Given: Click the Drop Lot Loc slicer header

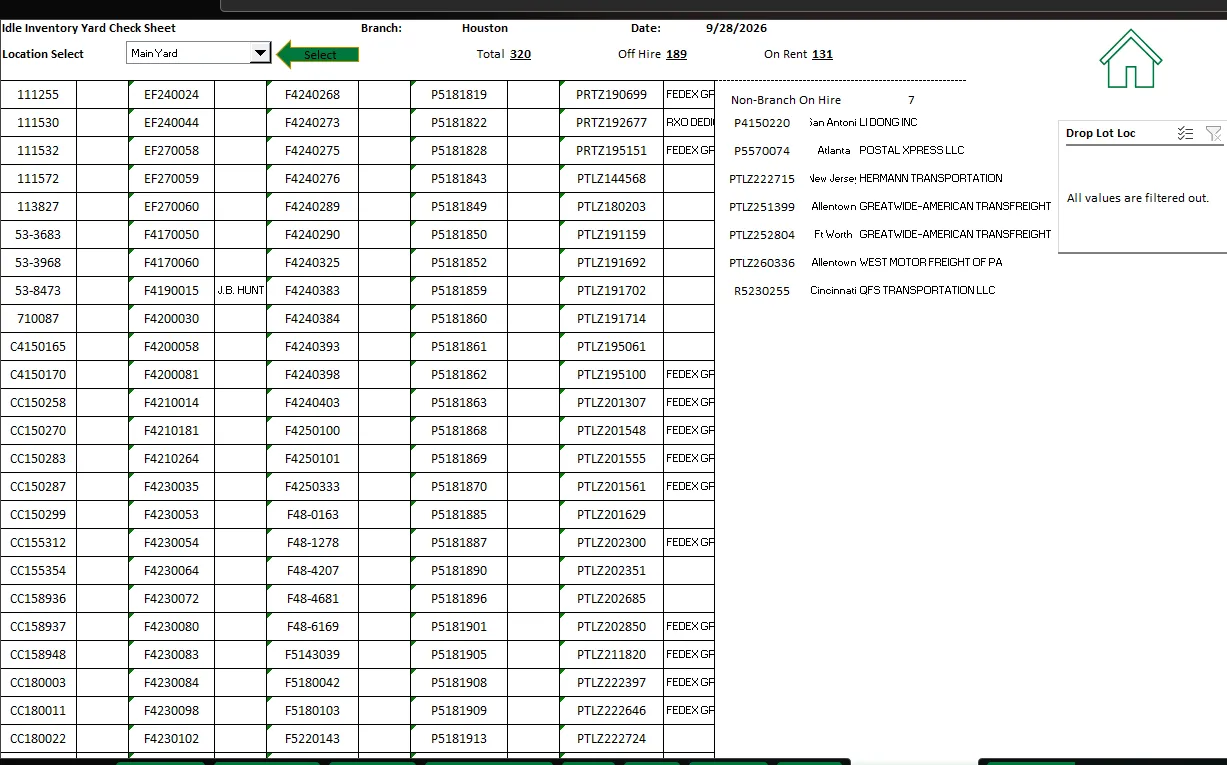Looking at the screenshot, I should 1101,133.
